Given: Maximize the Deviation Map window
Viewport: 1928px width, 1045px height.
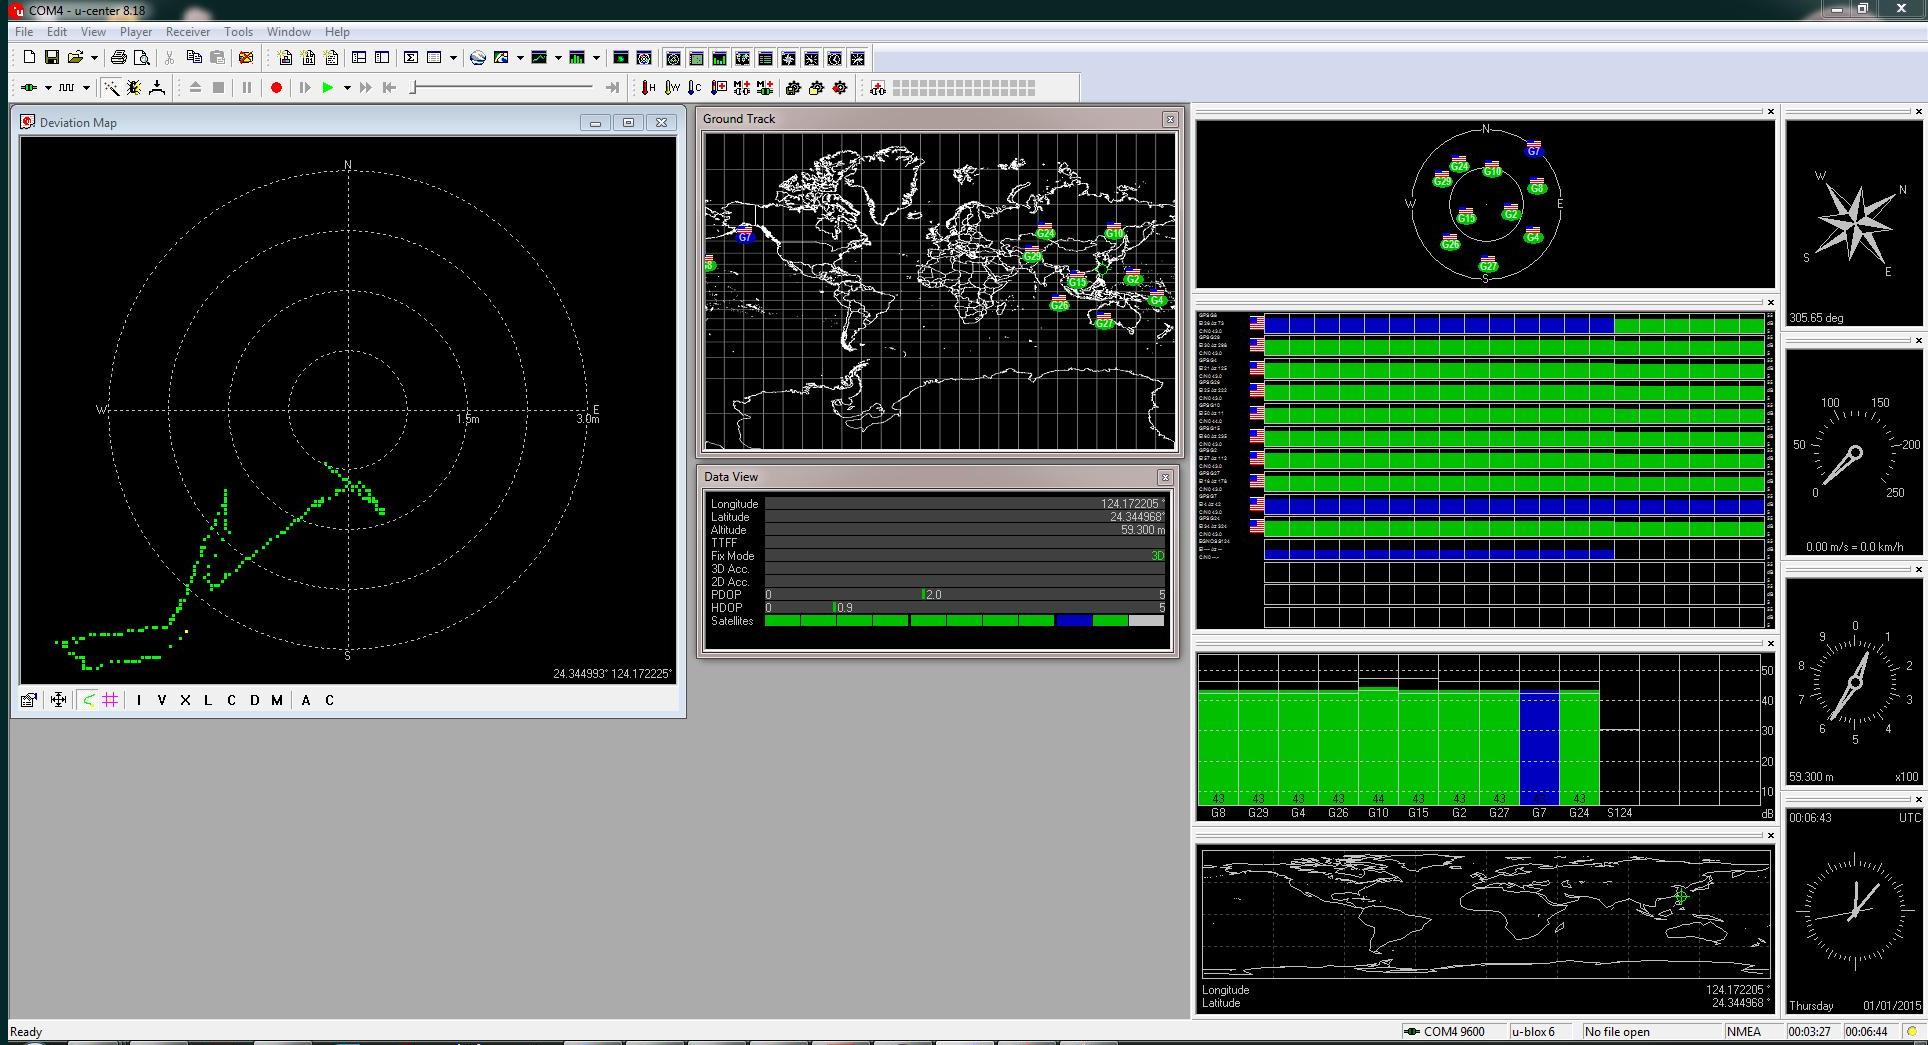Looking at the screenshot, I should point(628,123).
